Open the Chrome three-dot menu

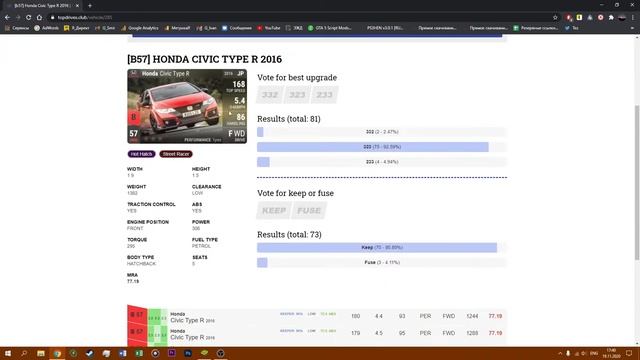point(633,18)
